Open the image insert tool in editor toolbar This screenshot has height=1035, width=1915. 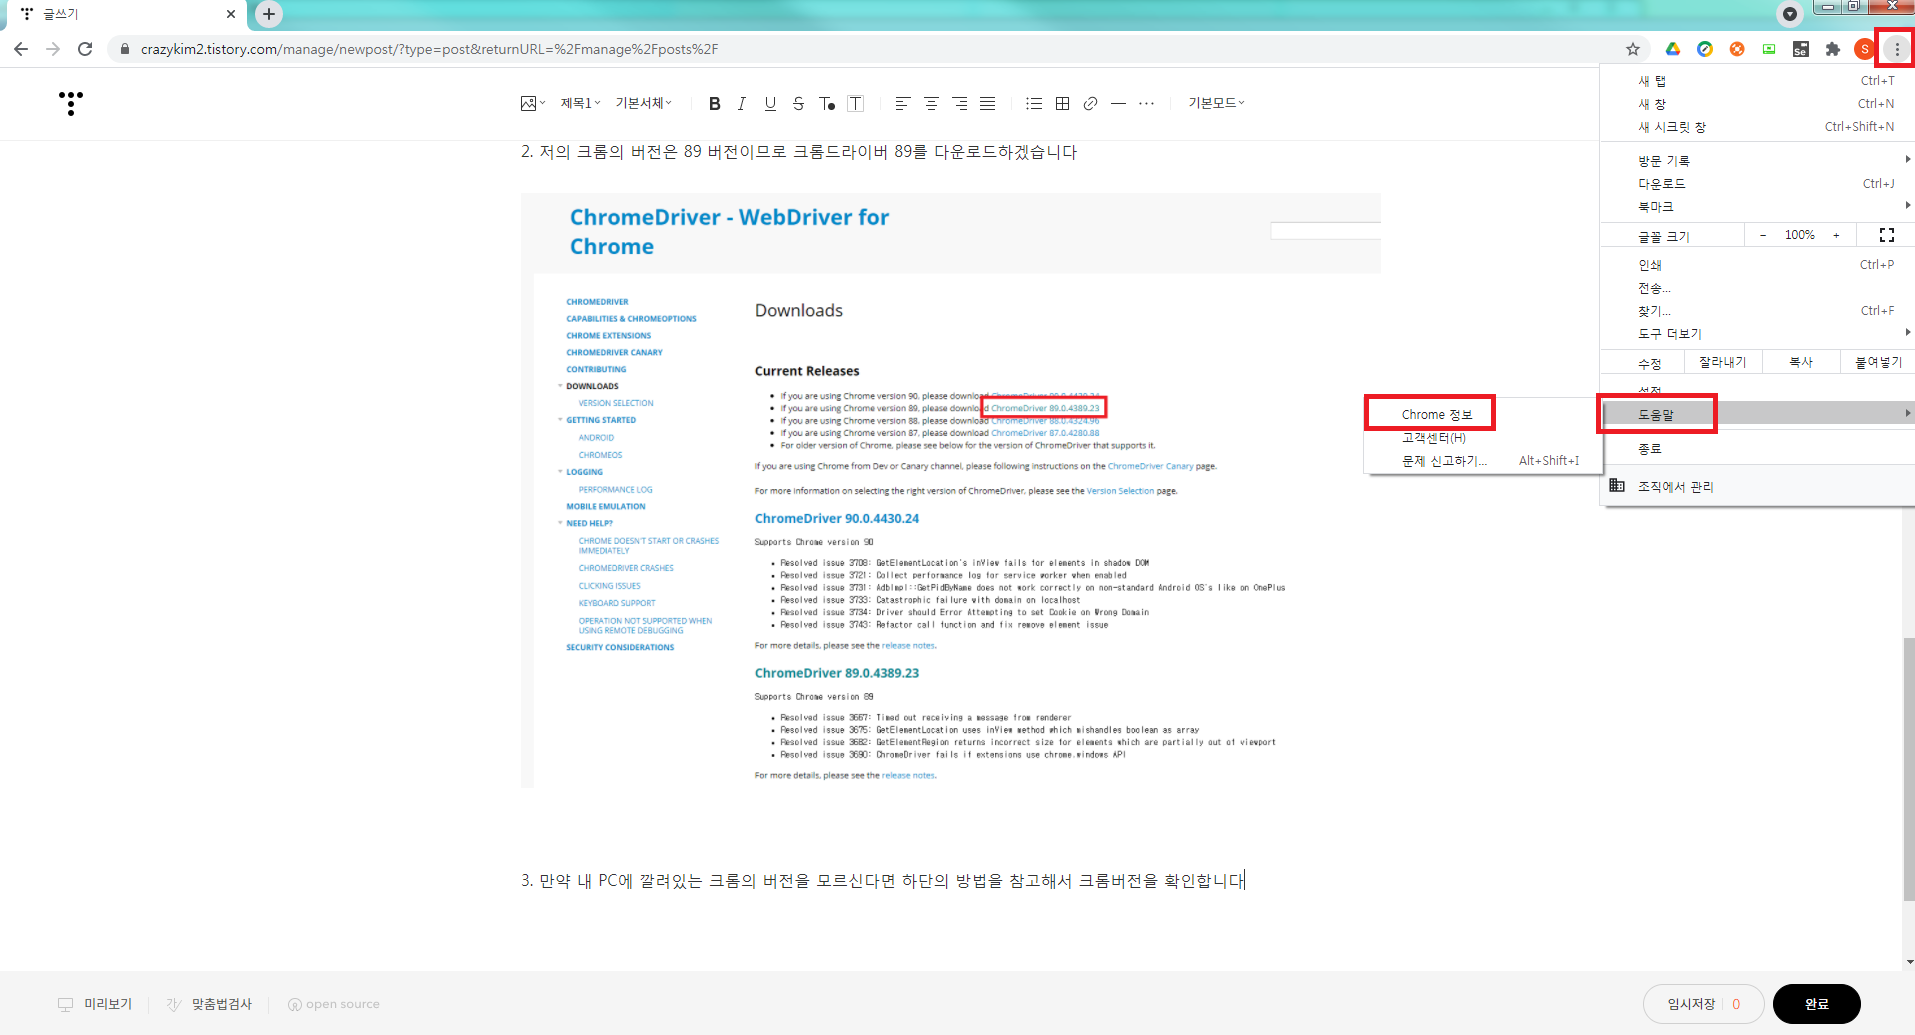532,103
